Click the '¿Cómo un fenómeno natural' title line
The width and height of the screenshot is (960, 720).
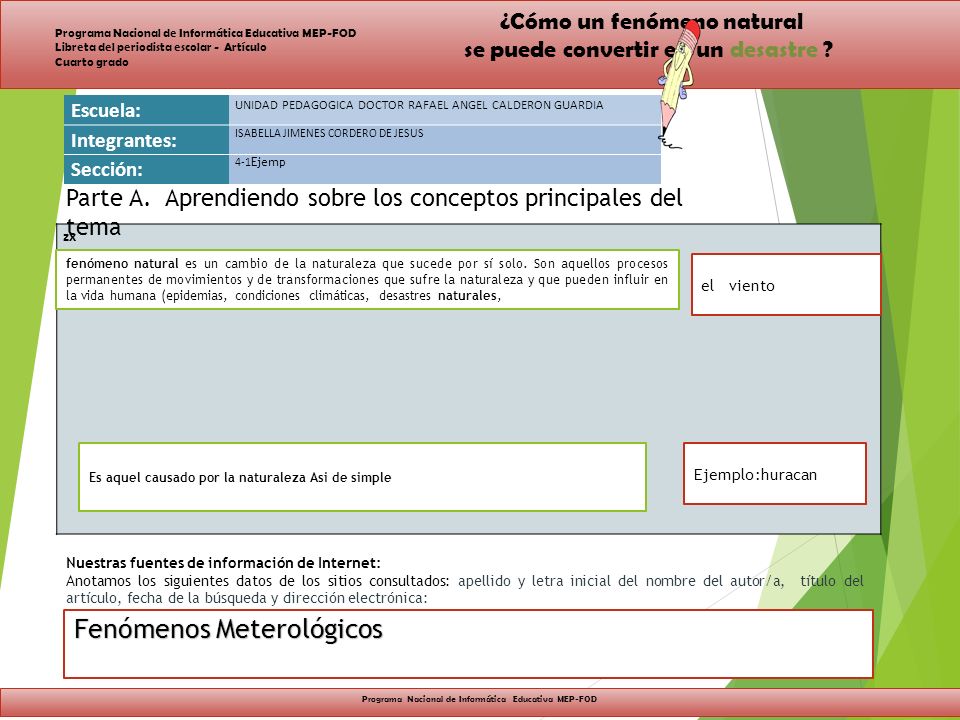coord(651,21)
